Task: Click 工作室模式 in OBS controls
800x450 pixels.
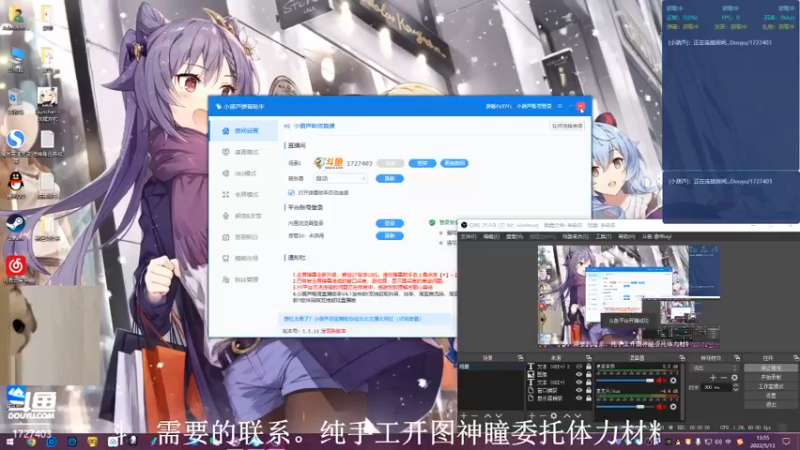Action: coord(771,386)
